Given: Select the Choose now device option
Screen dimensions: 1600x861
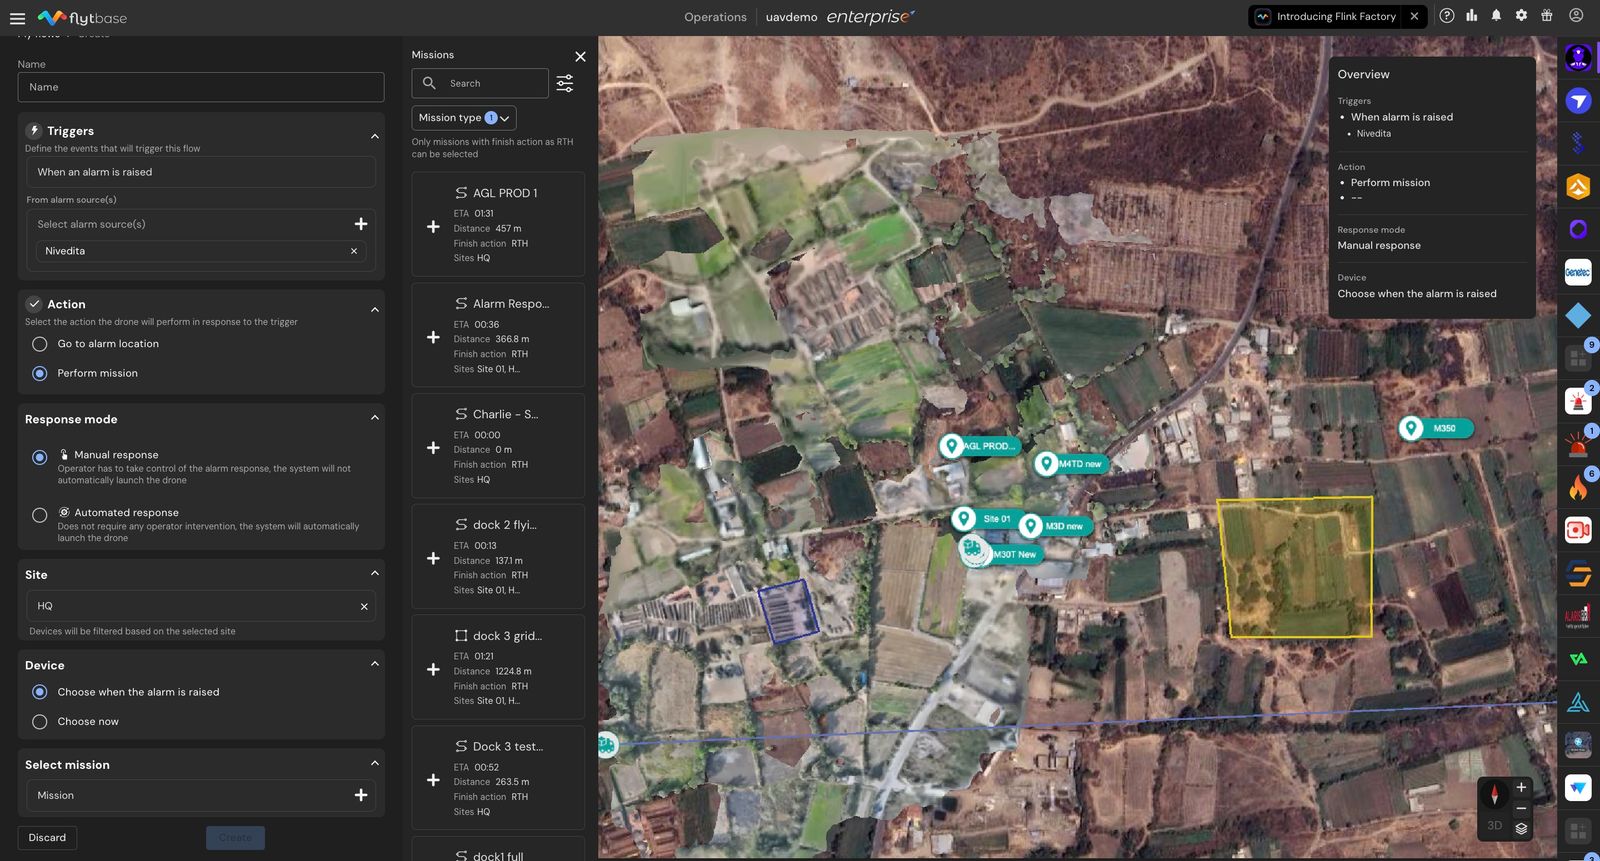Looking at the screenshot, I should (40, 721).
